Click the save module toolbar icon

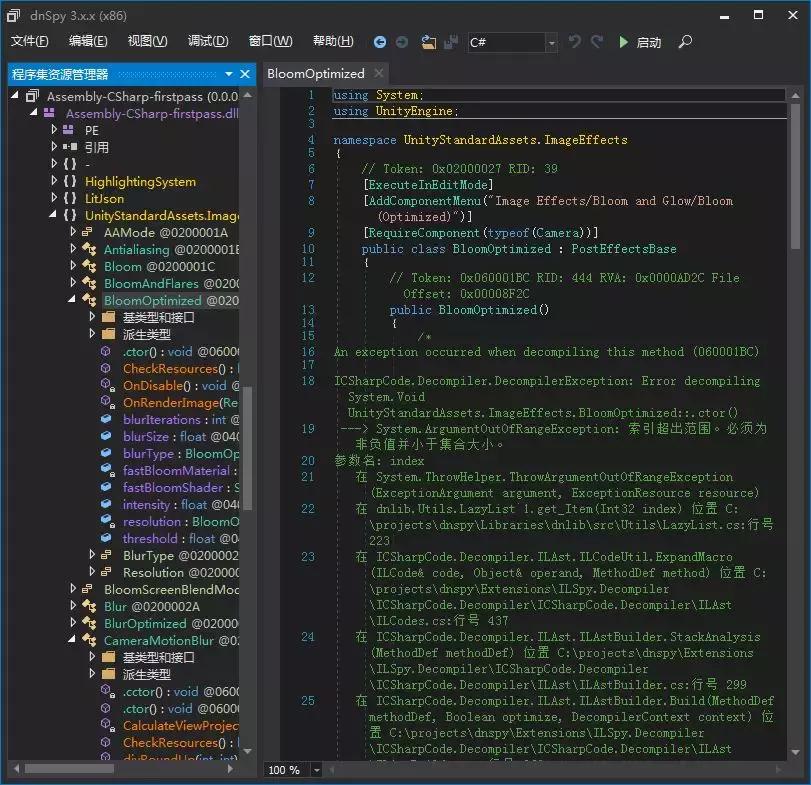(x=450, y=42)
